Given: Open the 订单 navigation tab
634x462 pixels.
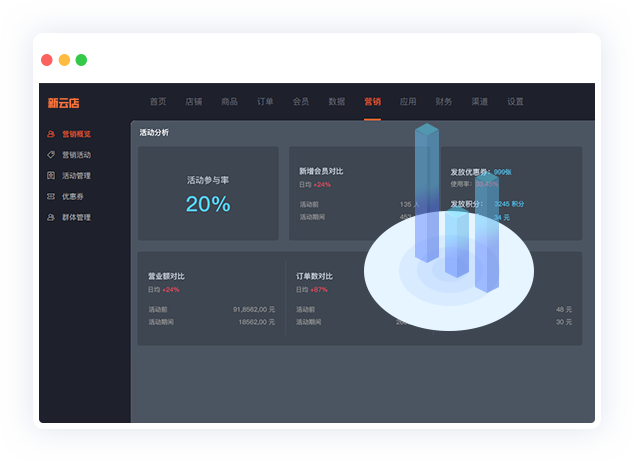Looking at the screenshot, I should (x=265, y=102).
